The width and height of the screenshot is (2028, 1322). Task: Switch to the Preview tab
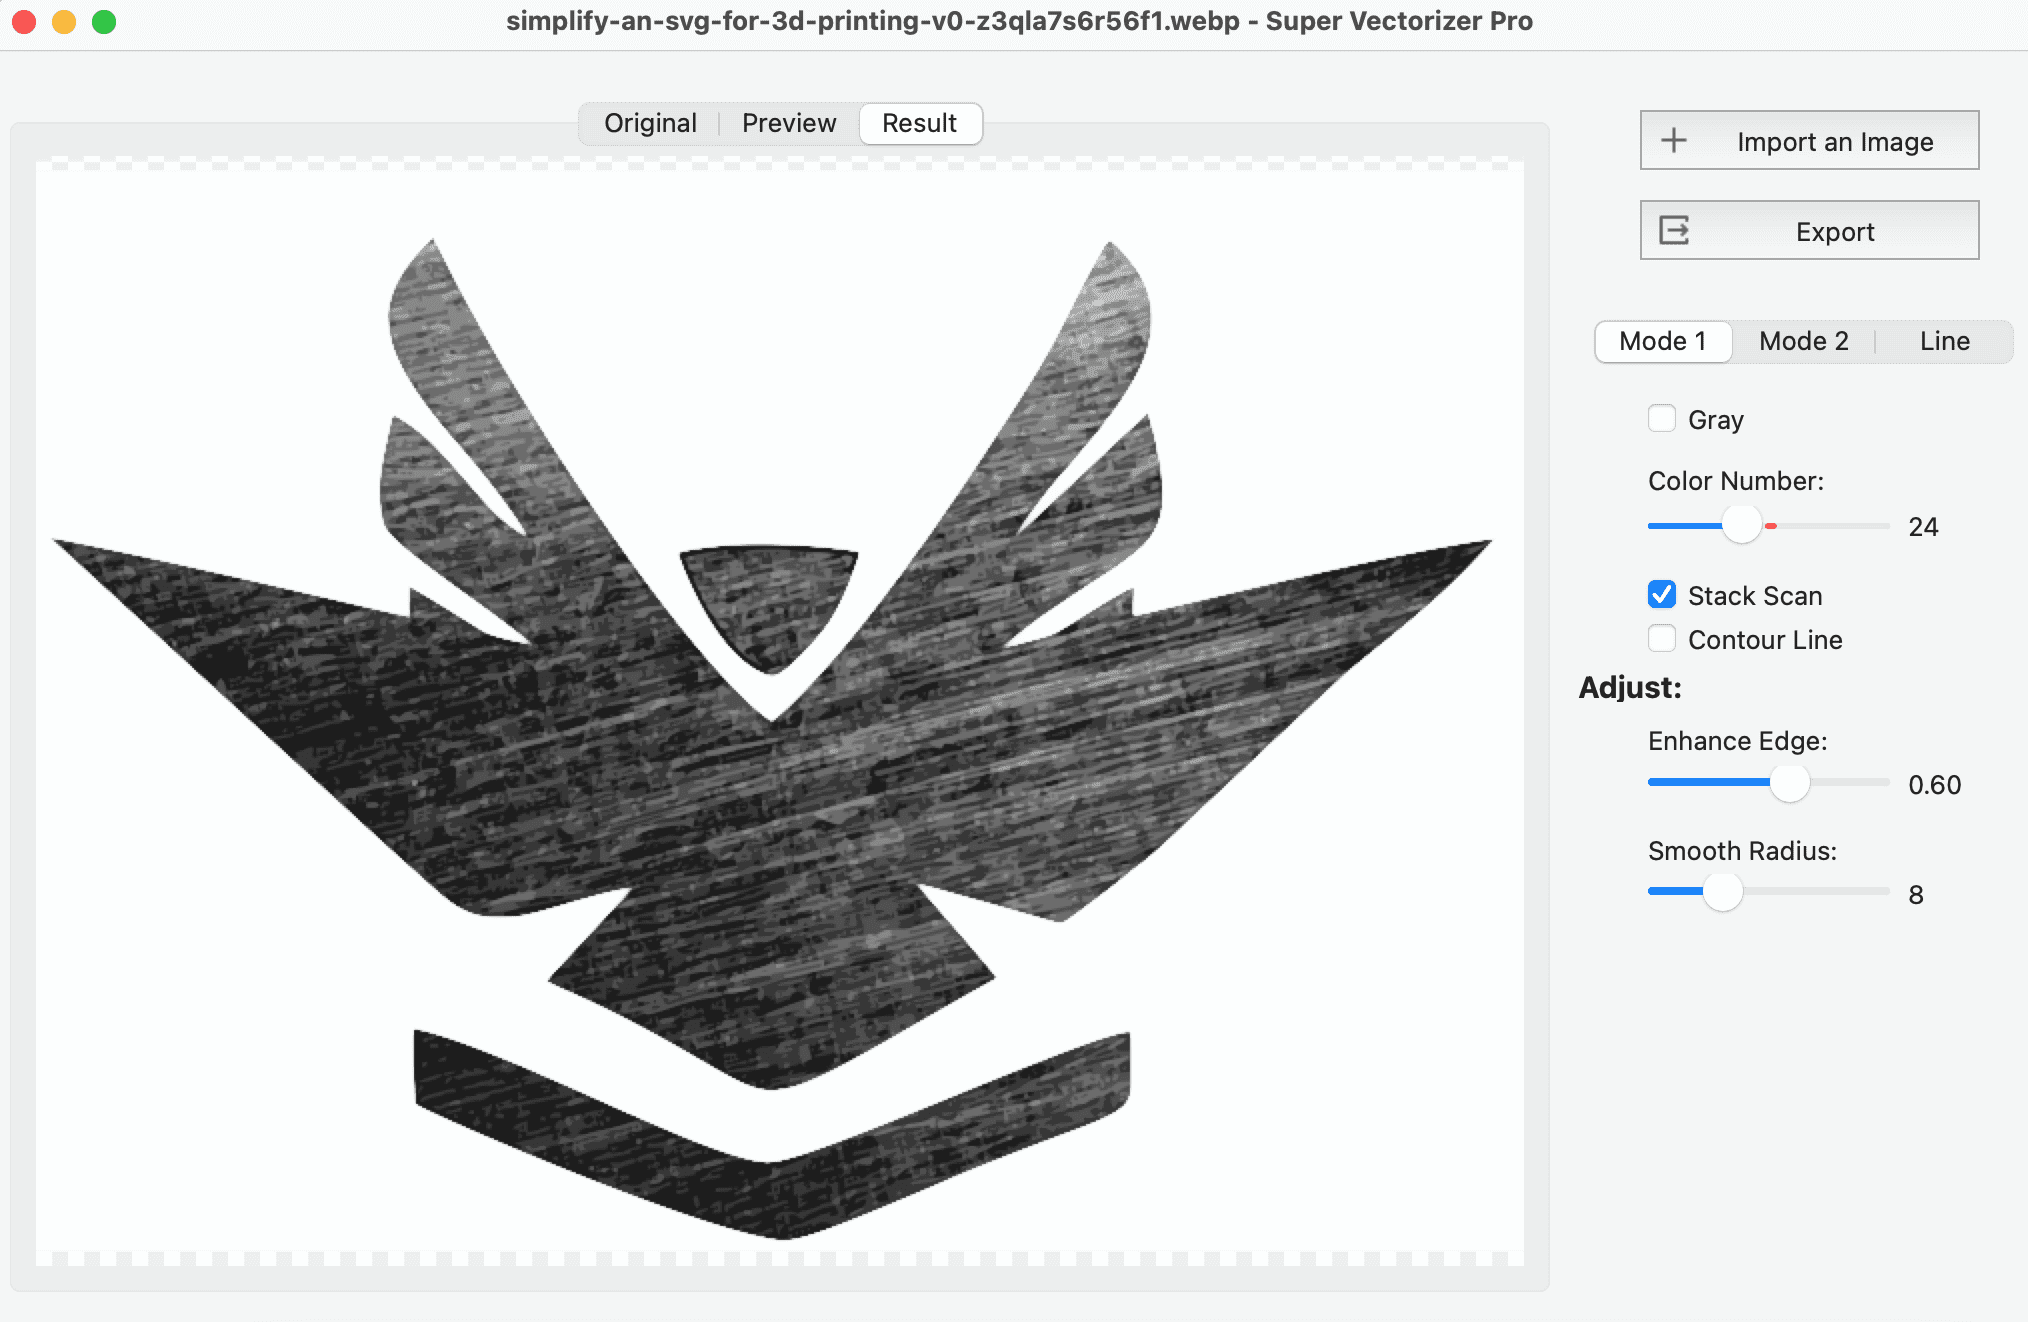pyautogui.click(x=789, y=123)
